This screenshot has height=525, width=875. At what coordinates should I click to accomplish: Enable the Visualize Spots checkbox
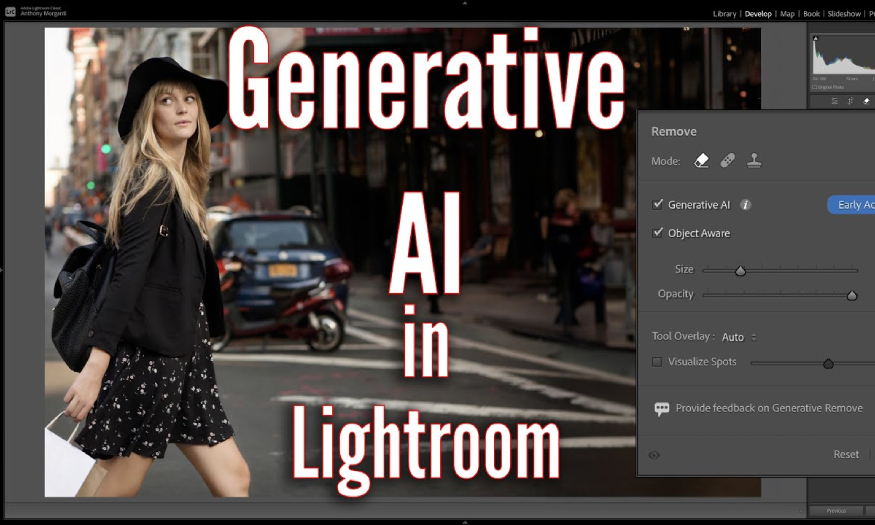pos(657,362)
